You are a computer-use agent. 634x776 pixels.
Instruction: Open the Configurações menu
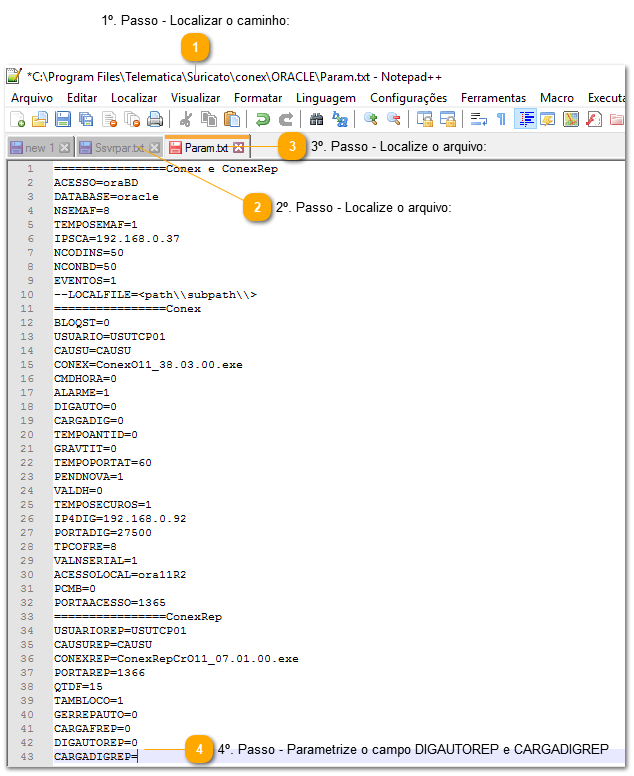[408, 98]
